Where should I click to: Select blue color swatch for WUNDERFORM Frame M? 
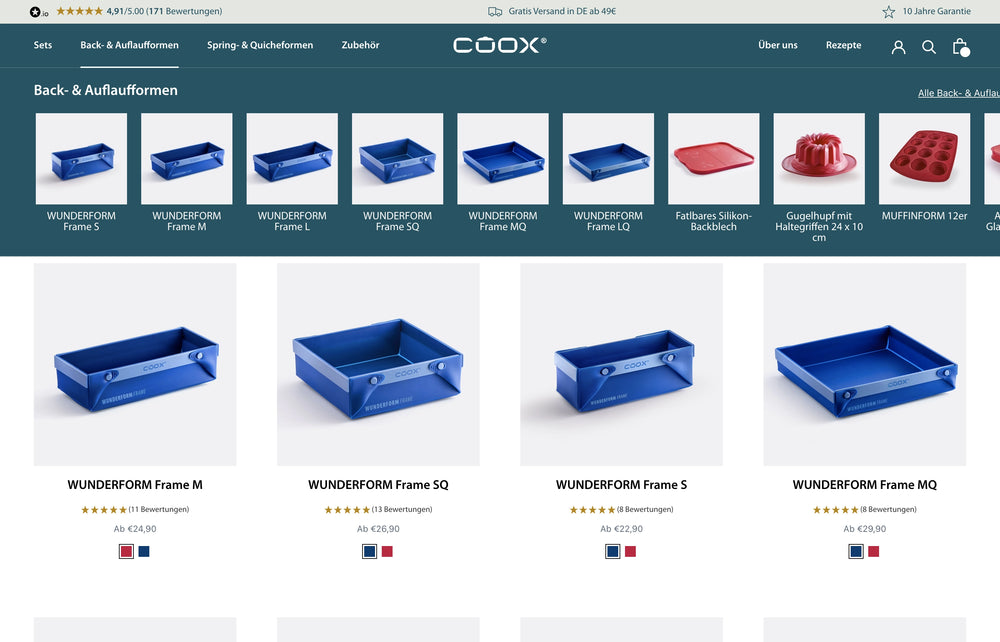point(144,551)
